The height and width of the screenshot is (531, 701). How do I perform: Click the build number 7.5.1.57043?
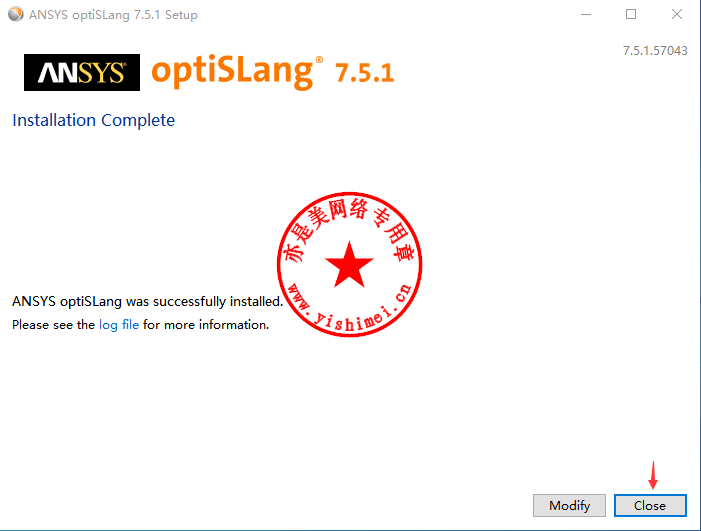pyautogui.click(x=655, y=51)
